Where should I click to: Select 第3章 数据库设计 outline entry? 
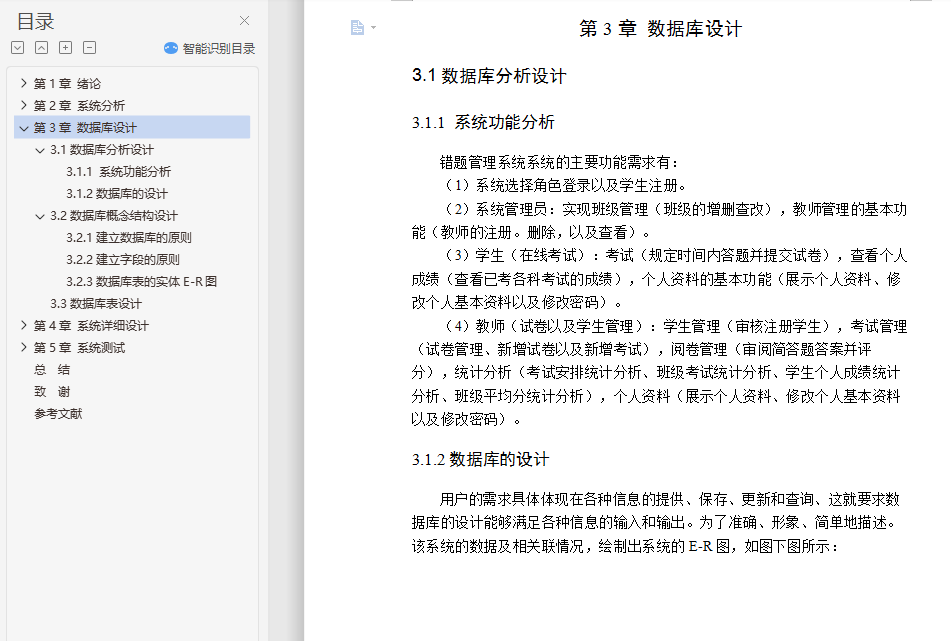[86, 127]
